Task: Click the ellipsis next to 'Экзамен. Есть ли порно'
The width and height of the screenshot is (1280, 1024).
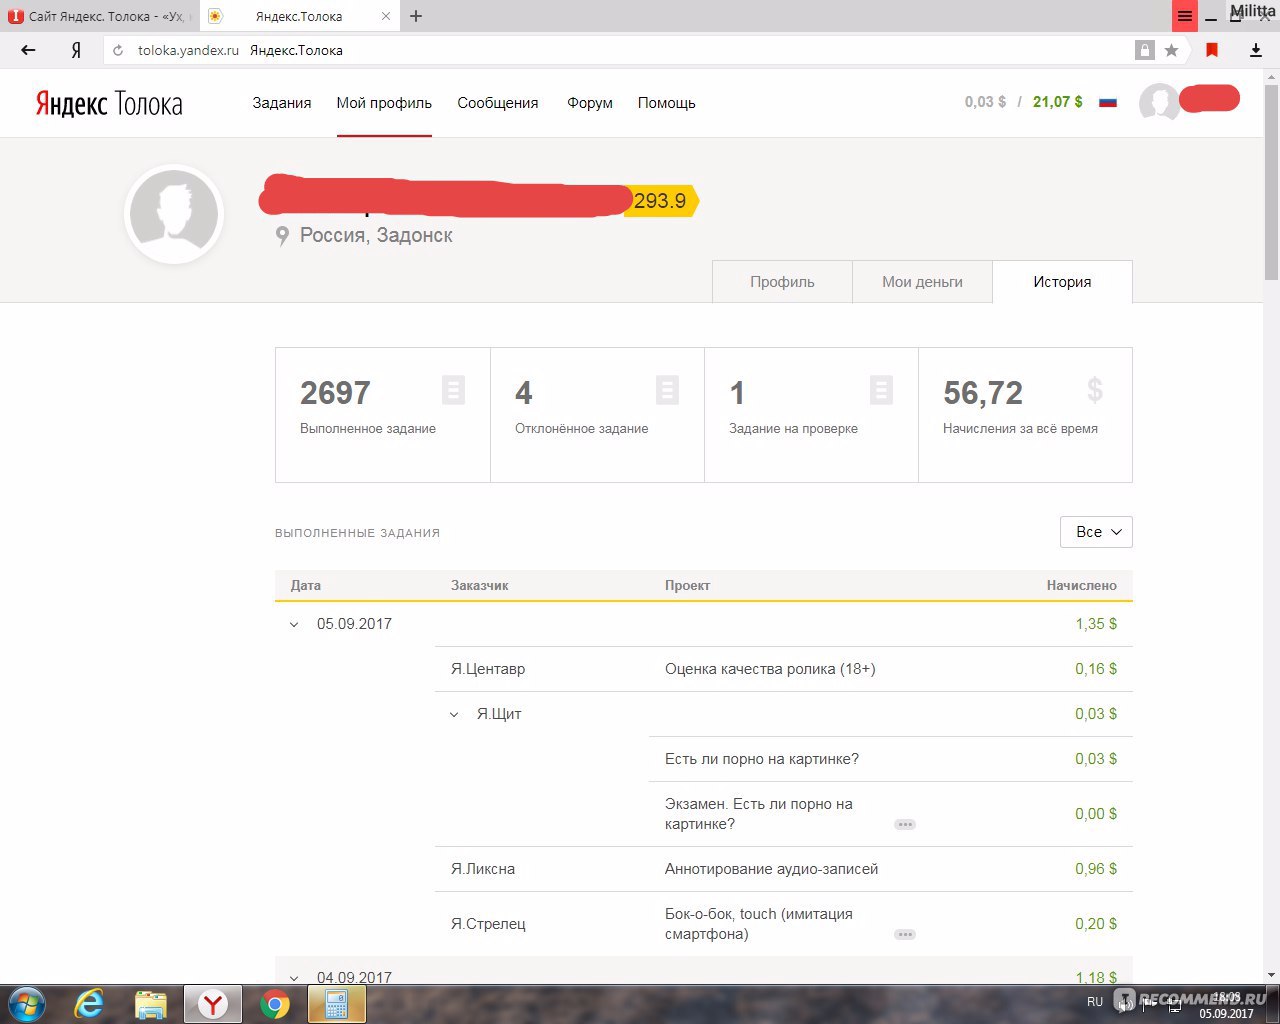Action: click(905, 825)
